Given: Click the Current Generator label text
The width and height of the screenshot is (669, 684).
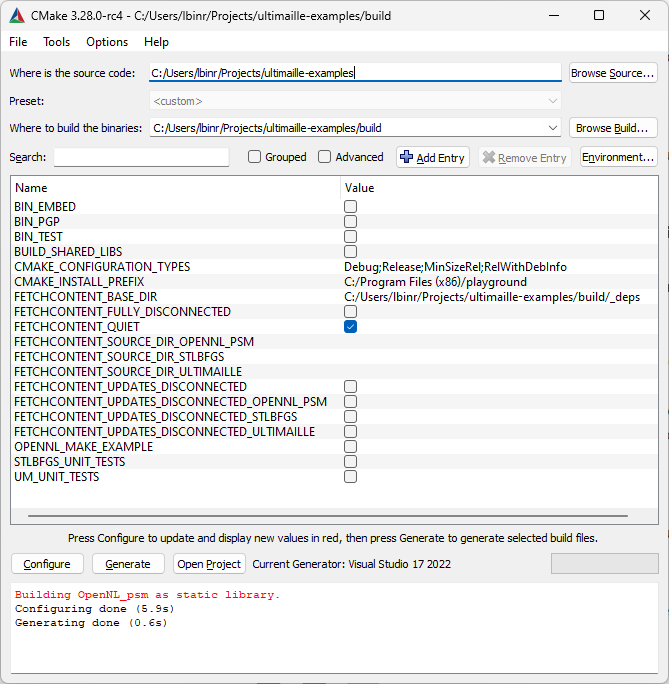Looking at the screenshot, I should 352,564.
